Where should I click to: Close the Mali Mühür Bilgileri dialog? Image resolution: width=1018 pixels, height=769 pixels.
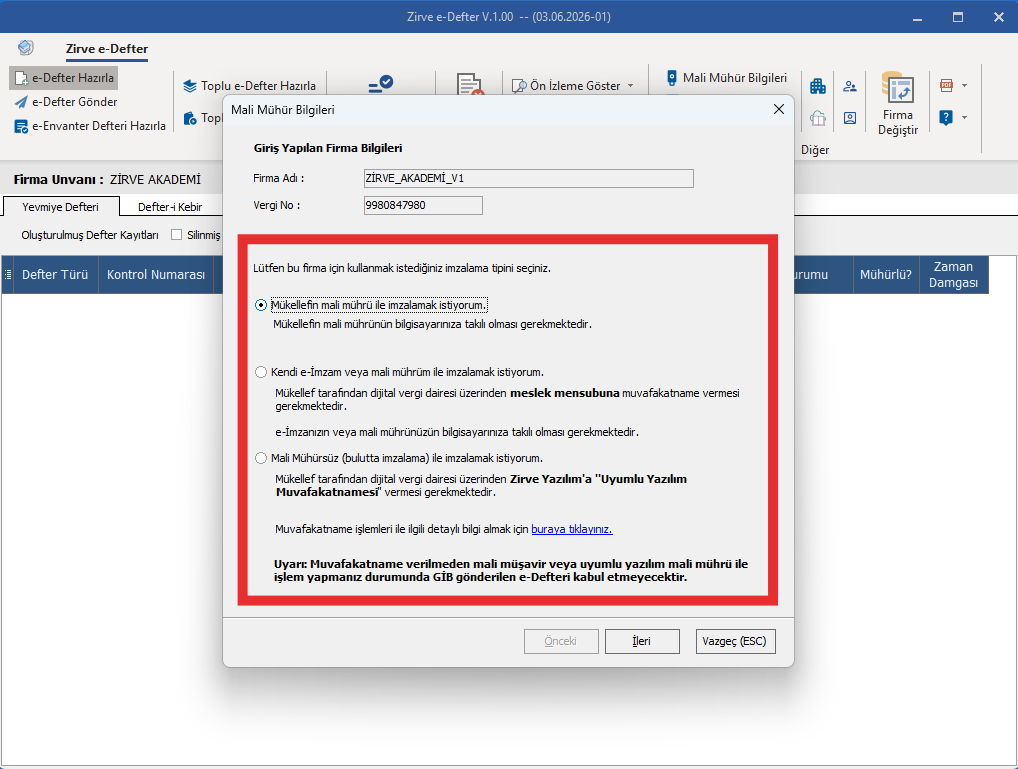[x=778, y=109]
